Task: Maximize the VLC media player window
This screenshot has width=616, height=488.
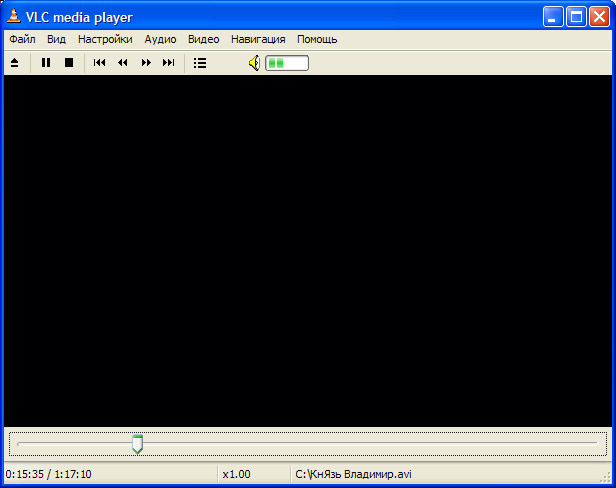Action: 576,17
